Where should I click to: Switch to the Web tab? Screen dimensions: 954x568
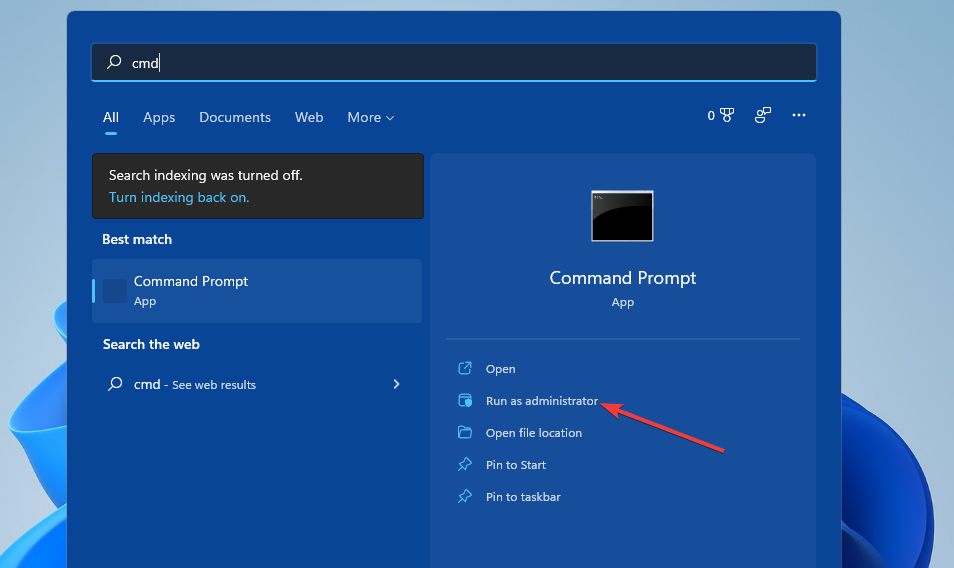309,117
